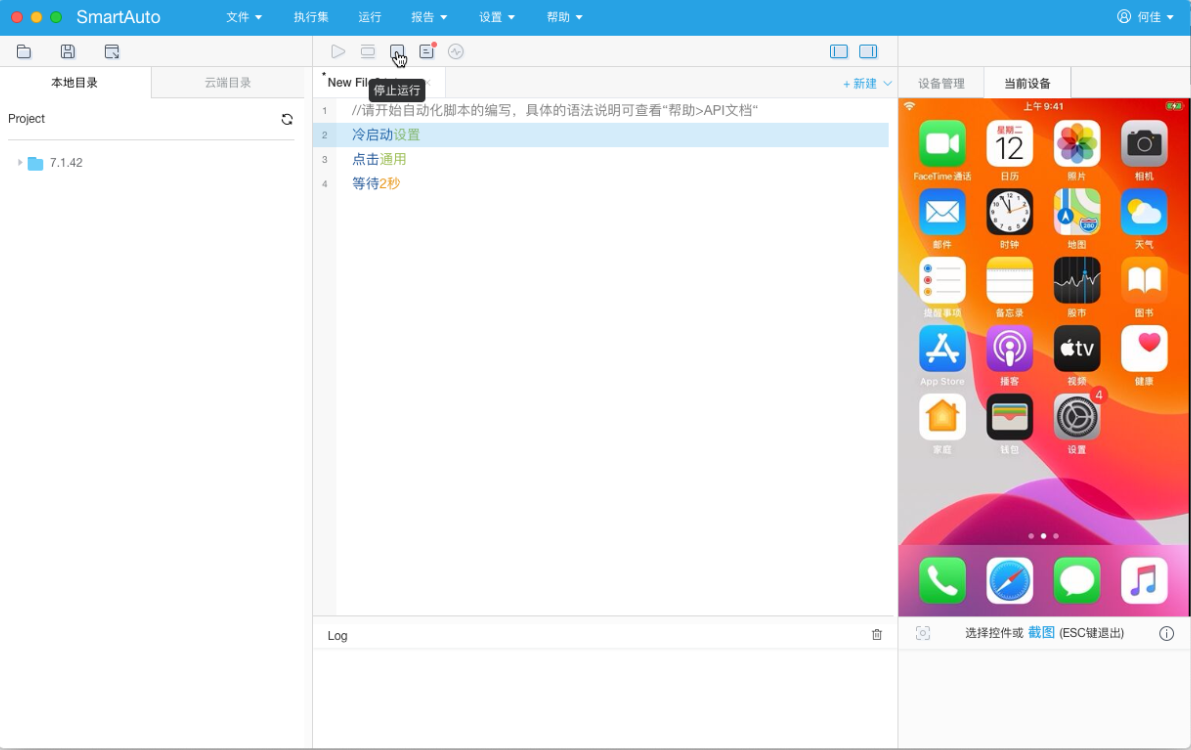The width and height of the screenshot is (1191, 750).
Task: Open the 运行 menu item
Action: [370, 17]
